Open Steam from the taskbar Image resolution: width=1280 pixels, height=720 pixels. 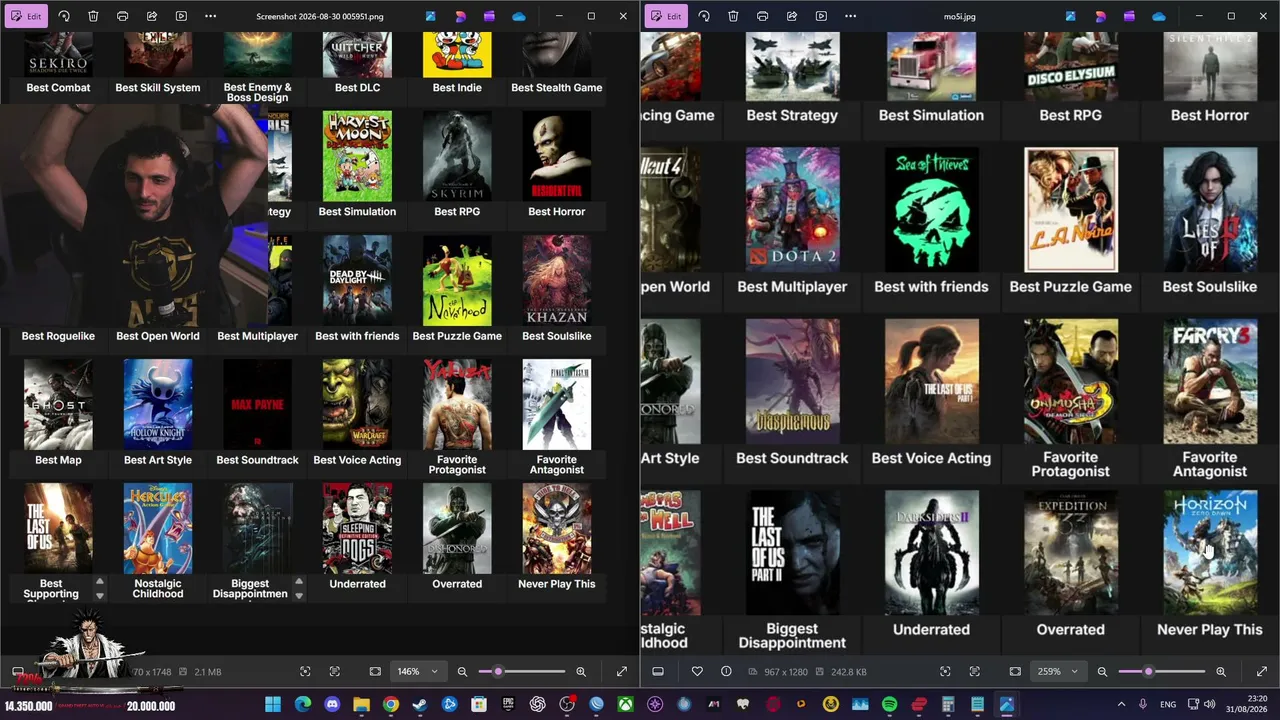coord(420,705)
